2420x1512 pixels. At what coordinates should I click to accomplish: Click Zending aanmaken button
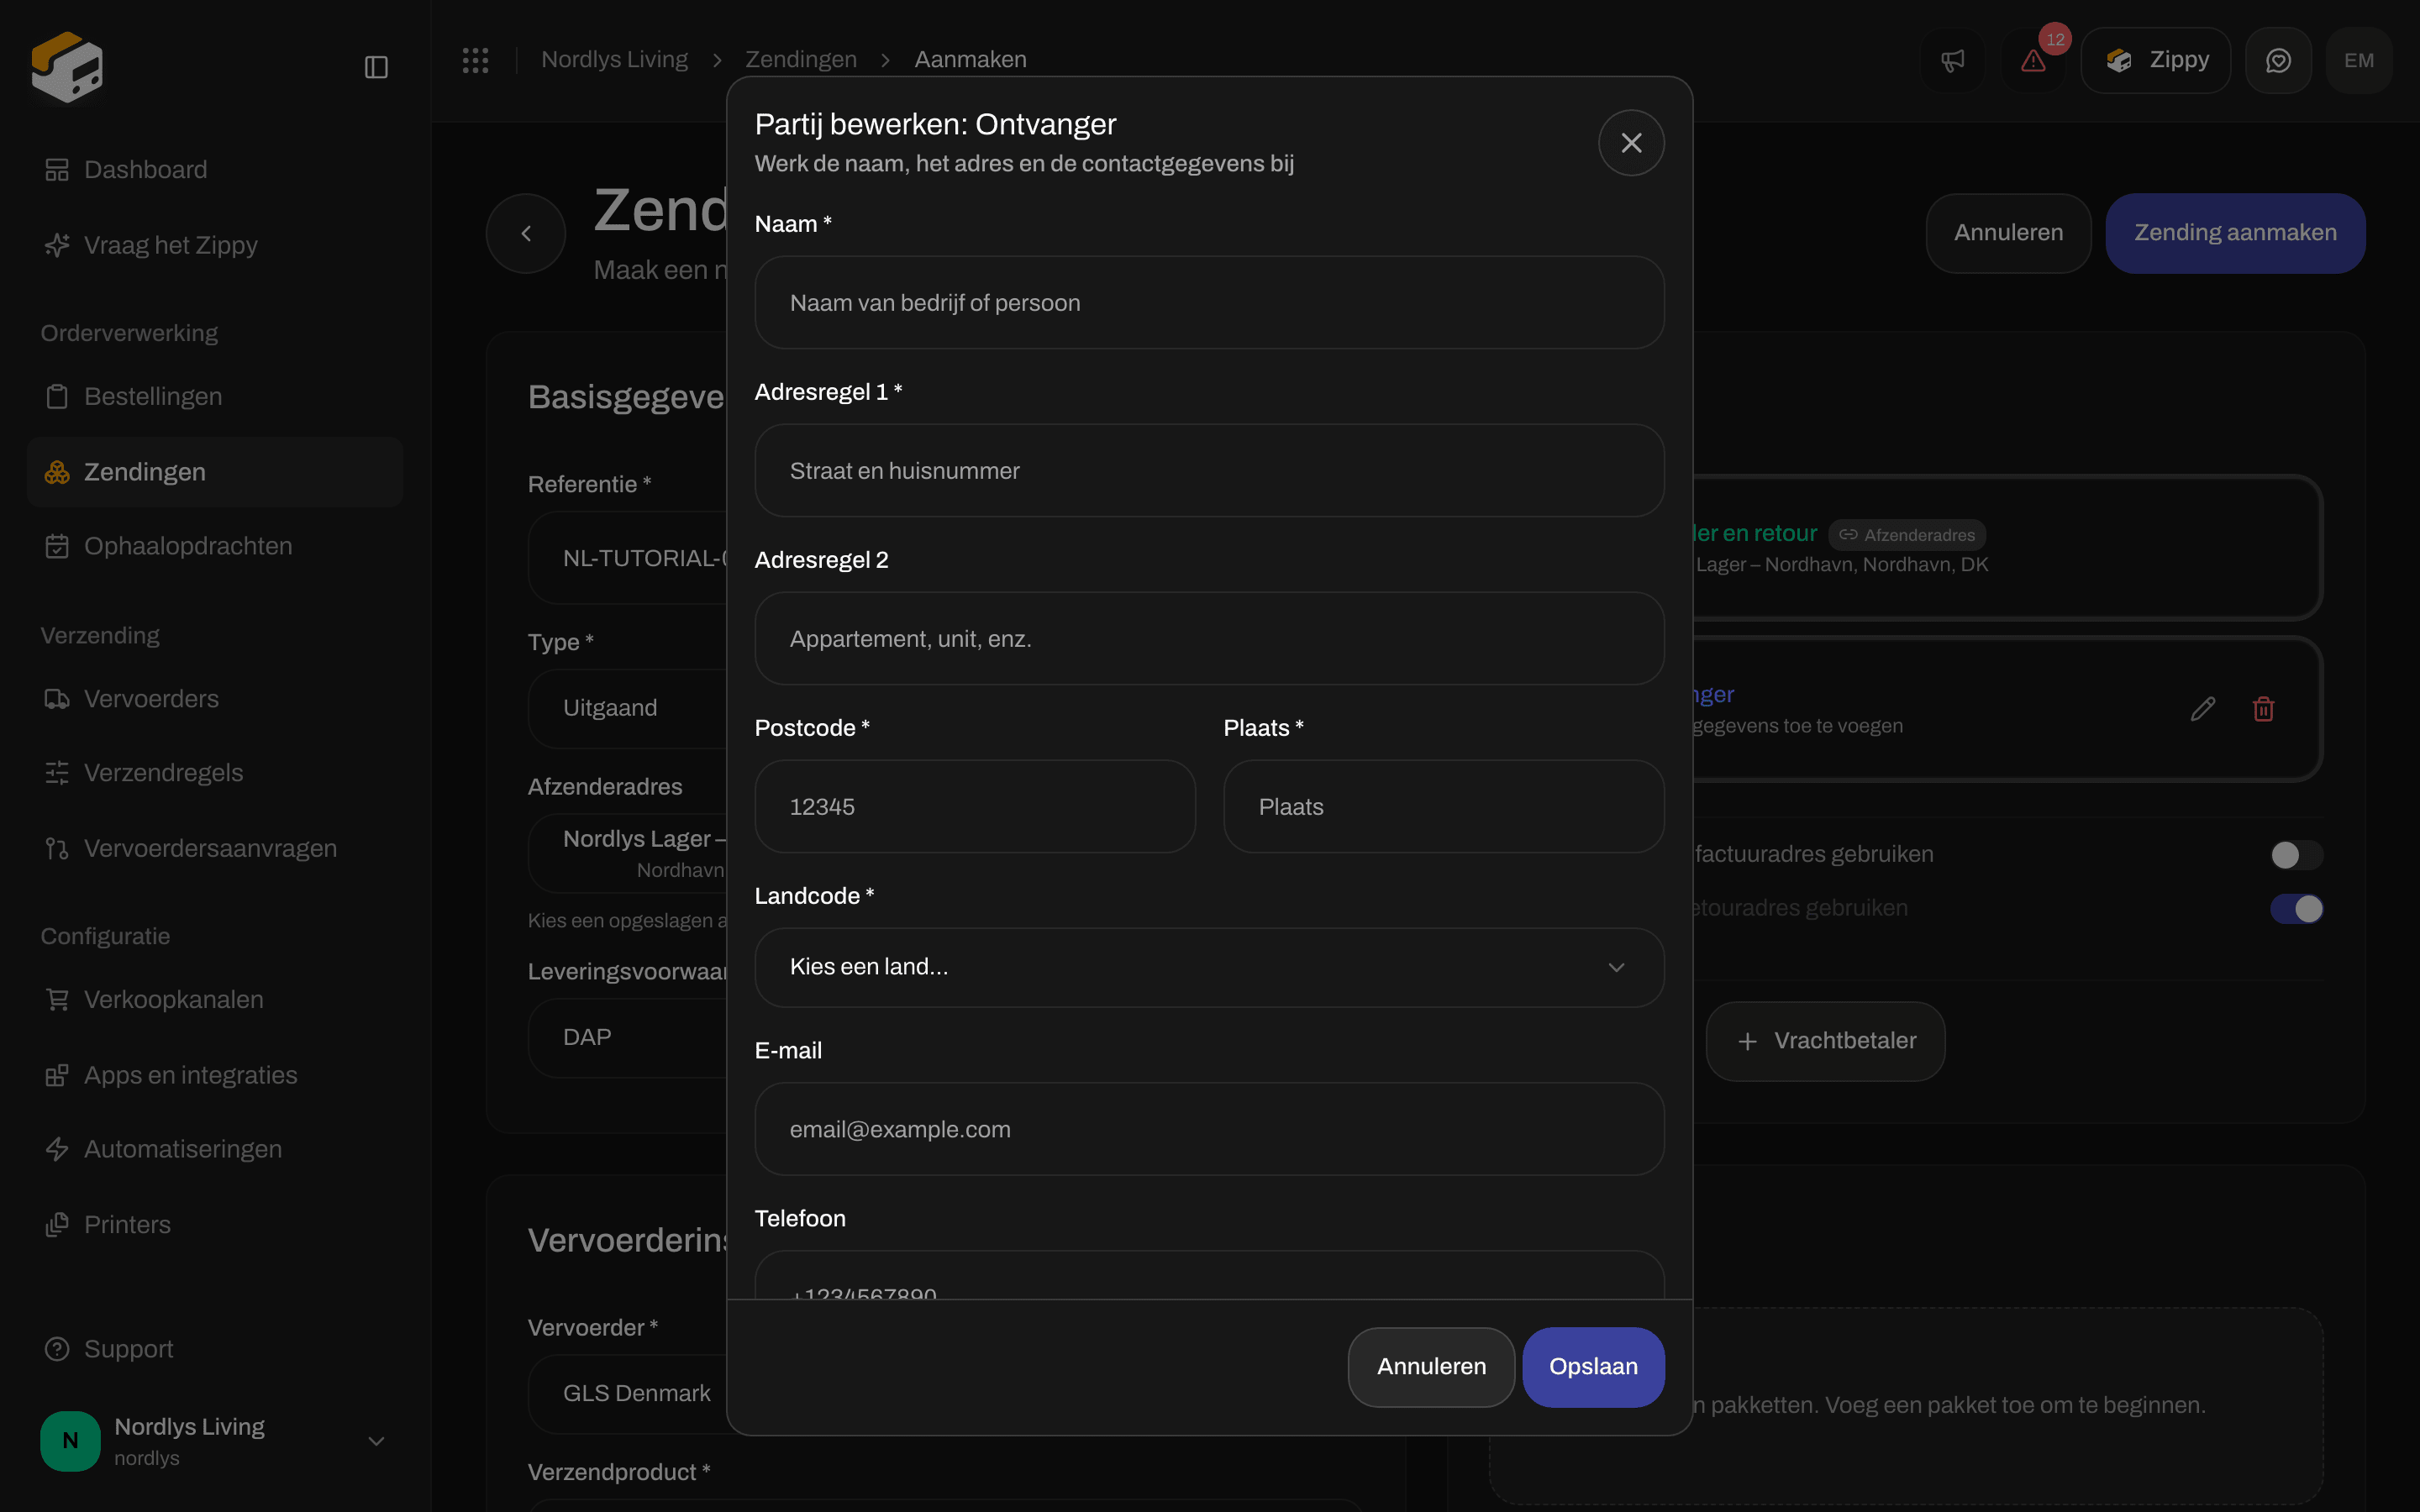2235,233
